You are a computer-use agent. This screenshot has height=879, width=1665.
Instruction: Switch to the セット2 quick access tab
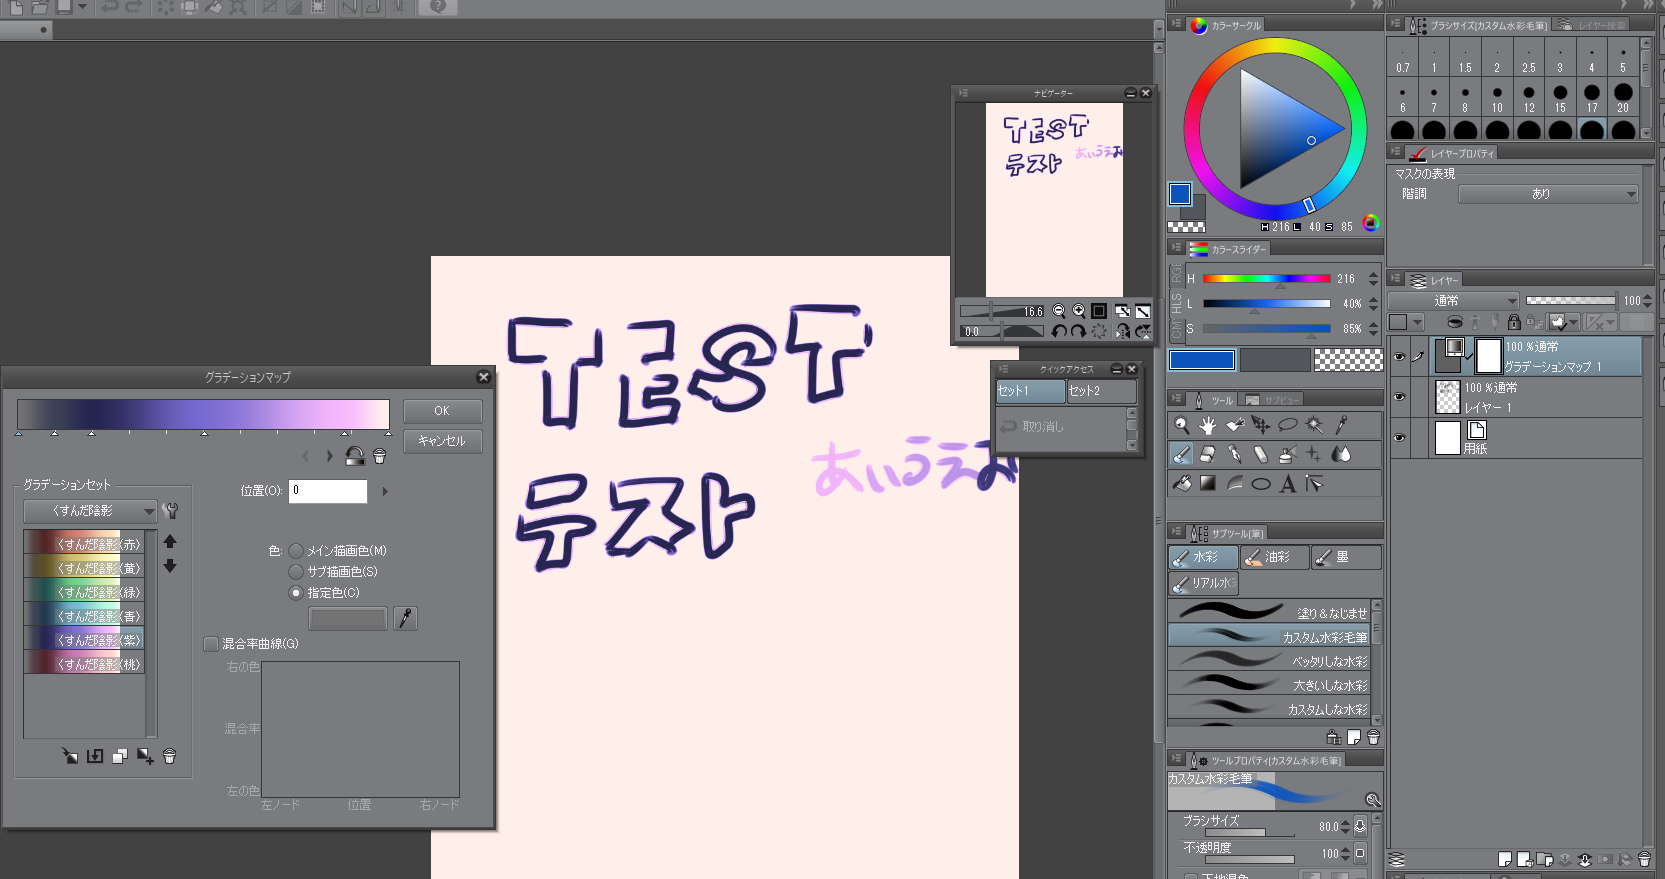point(1099,391)
